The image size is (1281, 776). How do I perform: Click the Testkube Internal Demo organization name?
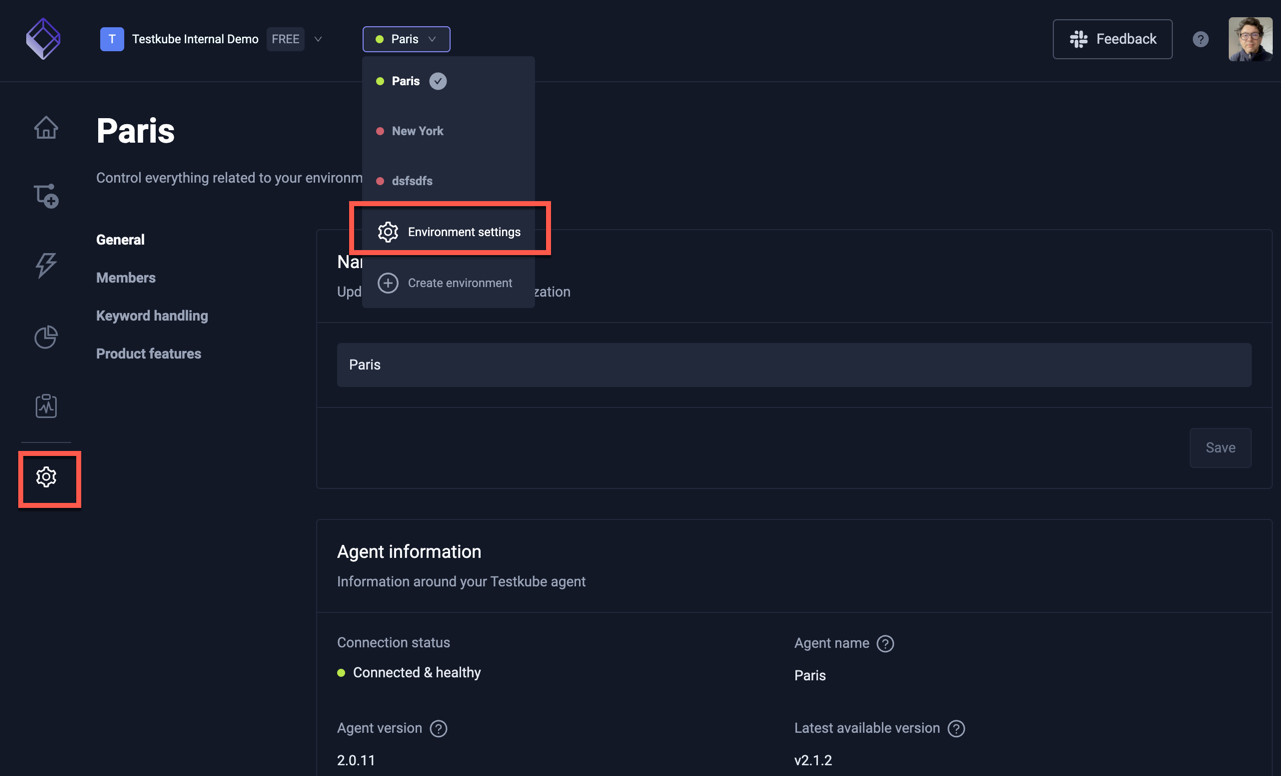click(195, 39)
